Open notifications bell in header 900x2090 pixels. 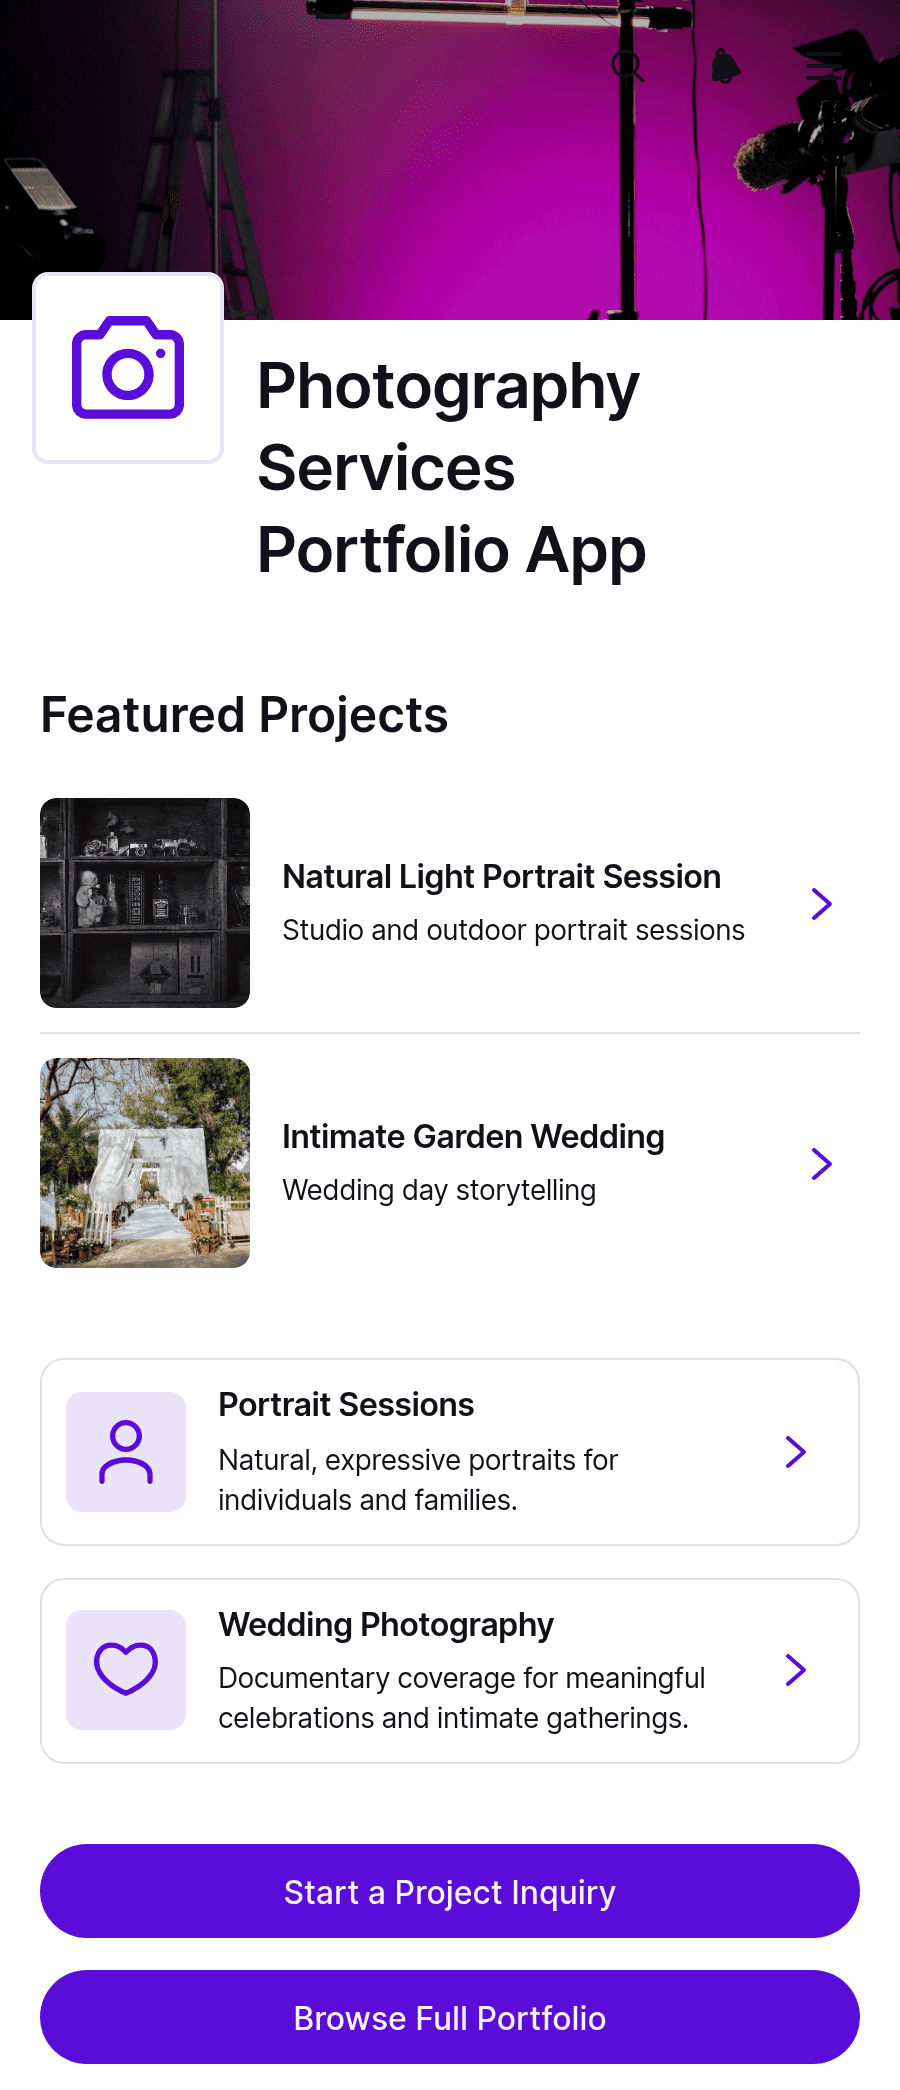click(726, 67)
